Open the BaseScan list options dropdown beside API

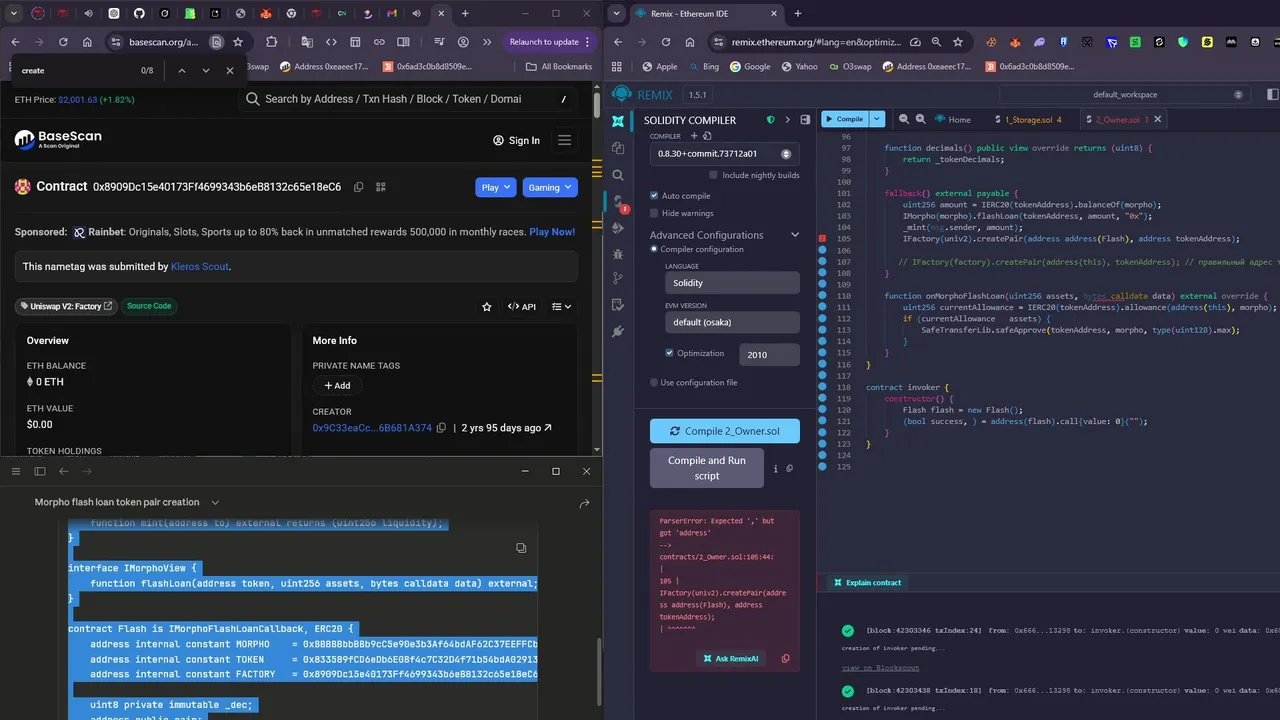(x=562, y=307)
